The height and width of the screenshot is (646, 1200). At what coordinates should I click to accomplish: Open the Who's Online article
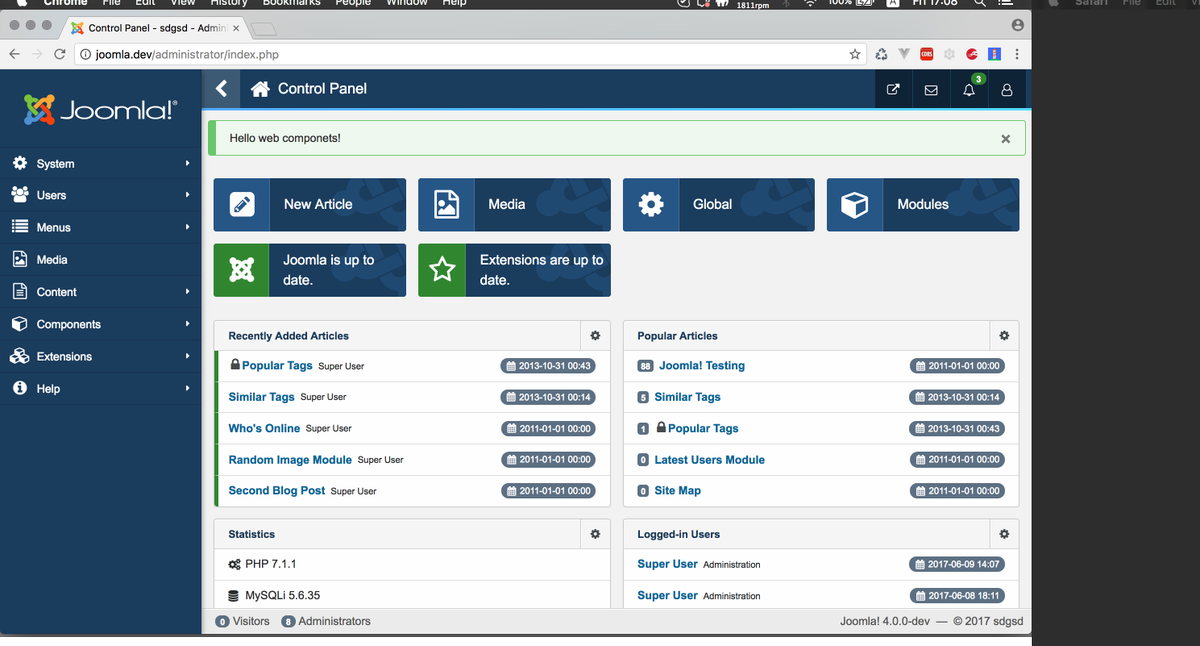[x=264, y=428]
